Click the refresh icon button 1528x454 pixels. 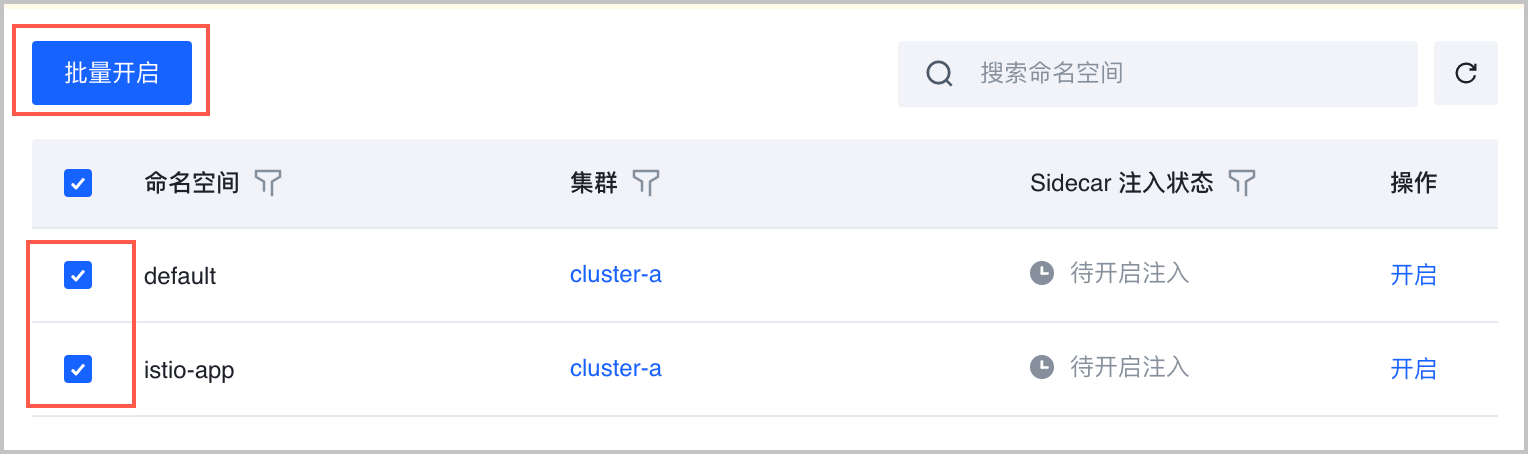coord(1465,73)
